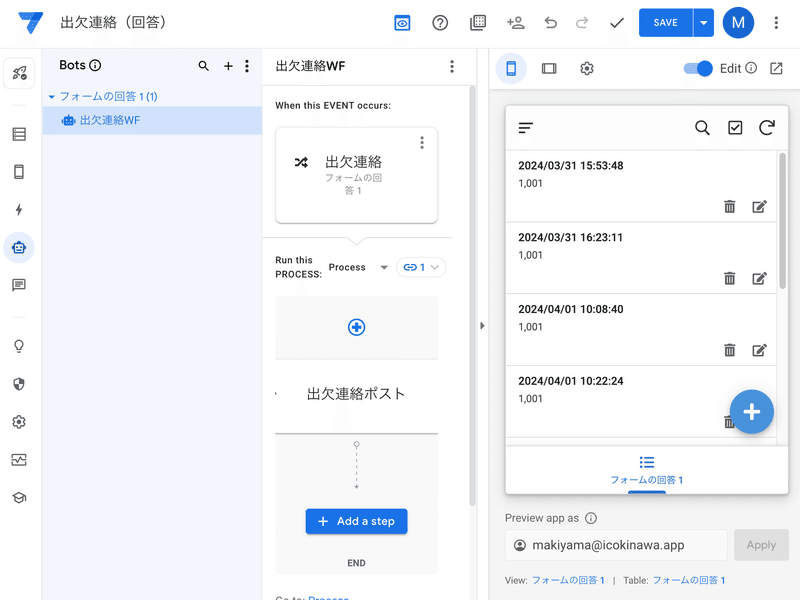Toggle multi-select checkbox icon in preview
The height and width of the screenshot is (600, 800).
[735, 128]
